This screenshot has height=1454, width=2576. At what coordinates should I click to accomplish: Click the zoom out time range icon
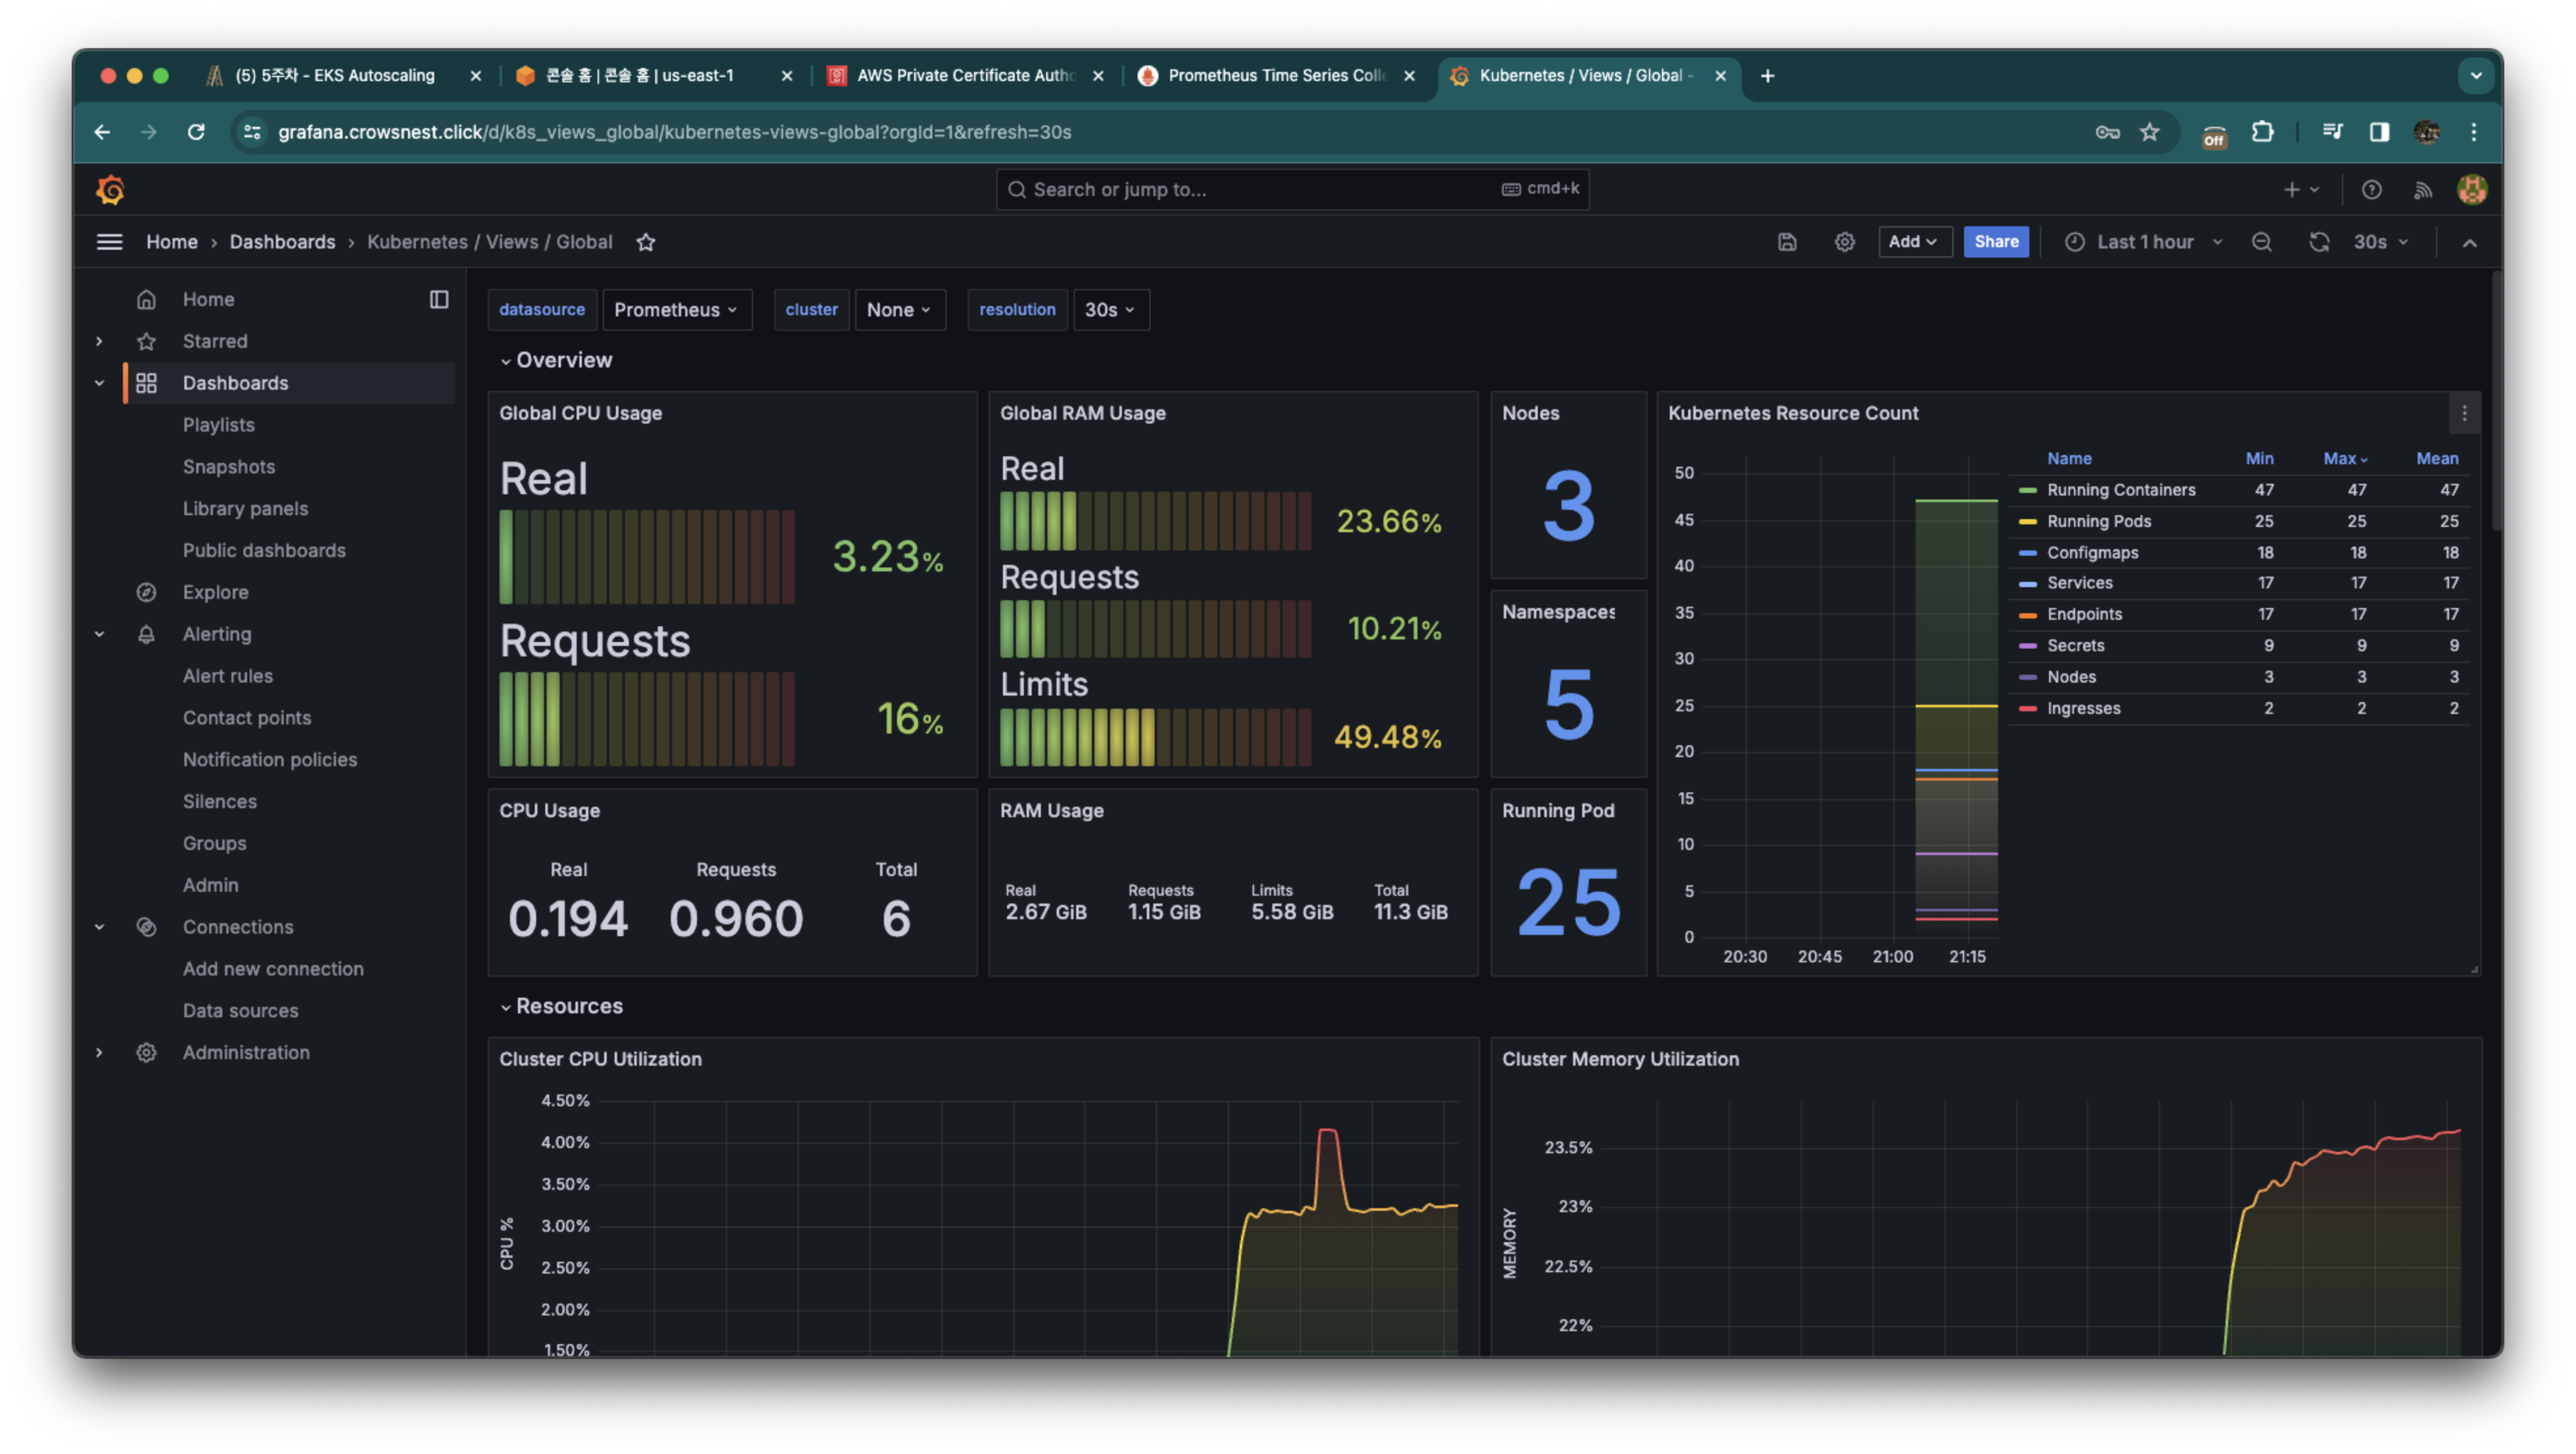pyautogui.click(x=2261, y=242)
